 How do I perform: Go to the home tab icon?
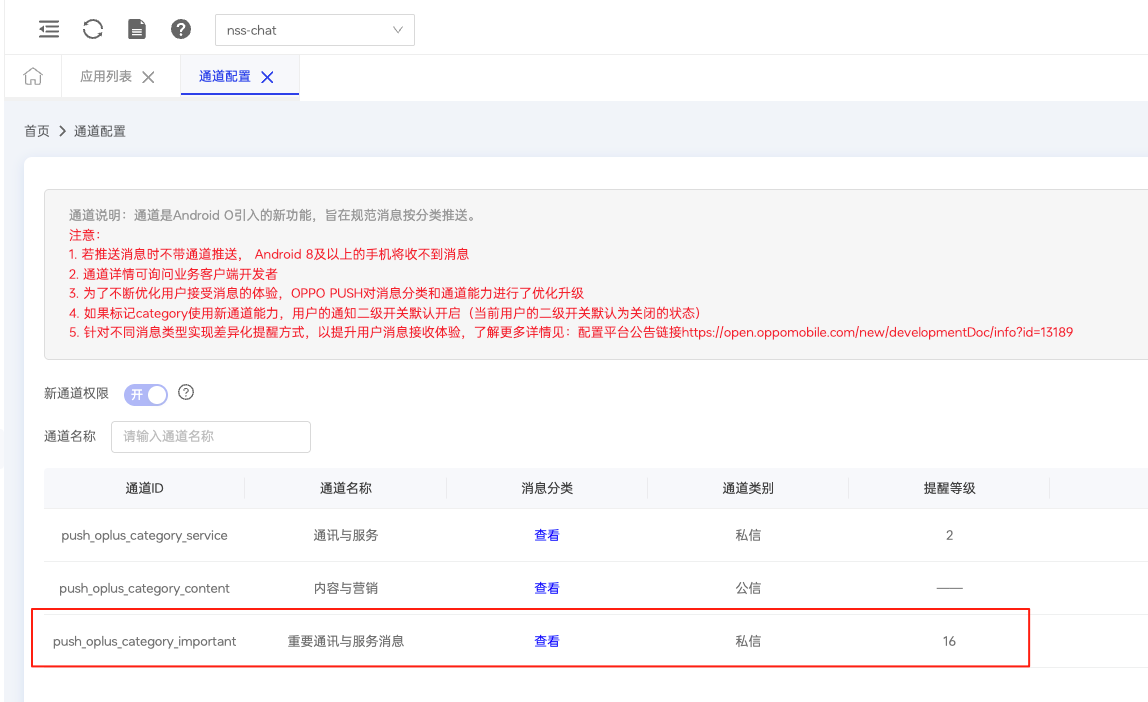click(33, 76)
